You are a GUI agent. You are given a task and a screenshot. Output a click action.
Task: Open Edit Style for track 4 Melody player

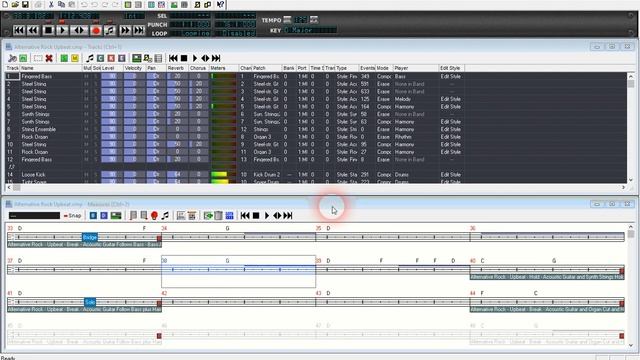click(451, 99)
